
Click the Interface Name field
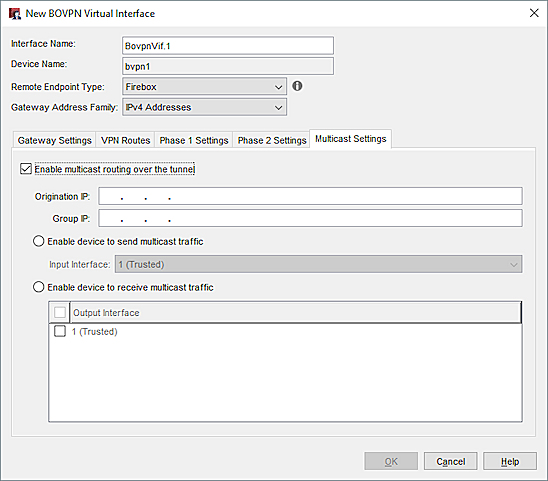click(228, 46)
